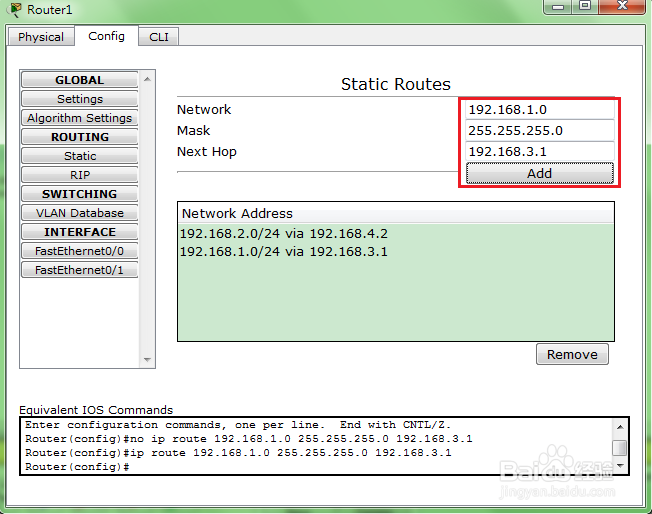
Task: Configure FastEthernet0/1 interface
Action: 79,270
